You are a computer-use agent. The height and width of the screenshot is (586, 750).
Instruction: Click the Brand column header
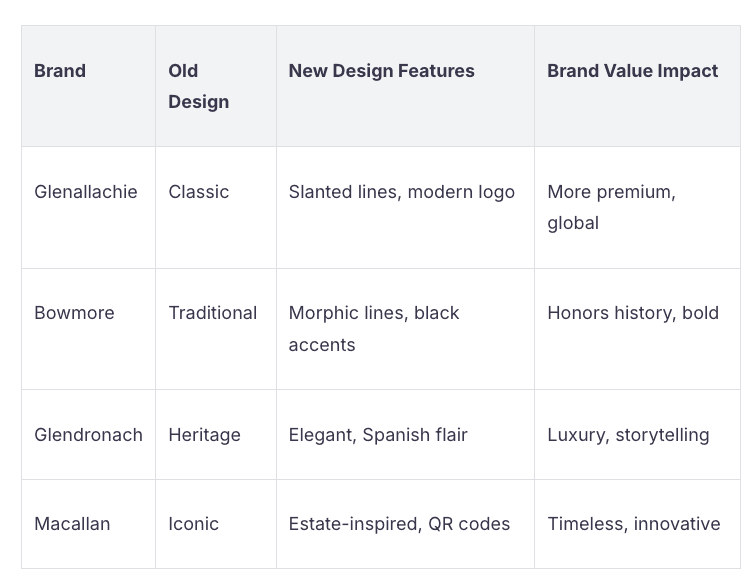coord(60,71)
